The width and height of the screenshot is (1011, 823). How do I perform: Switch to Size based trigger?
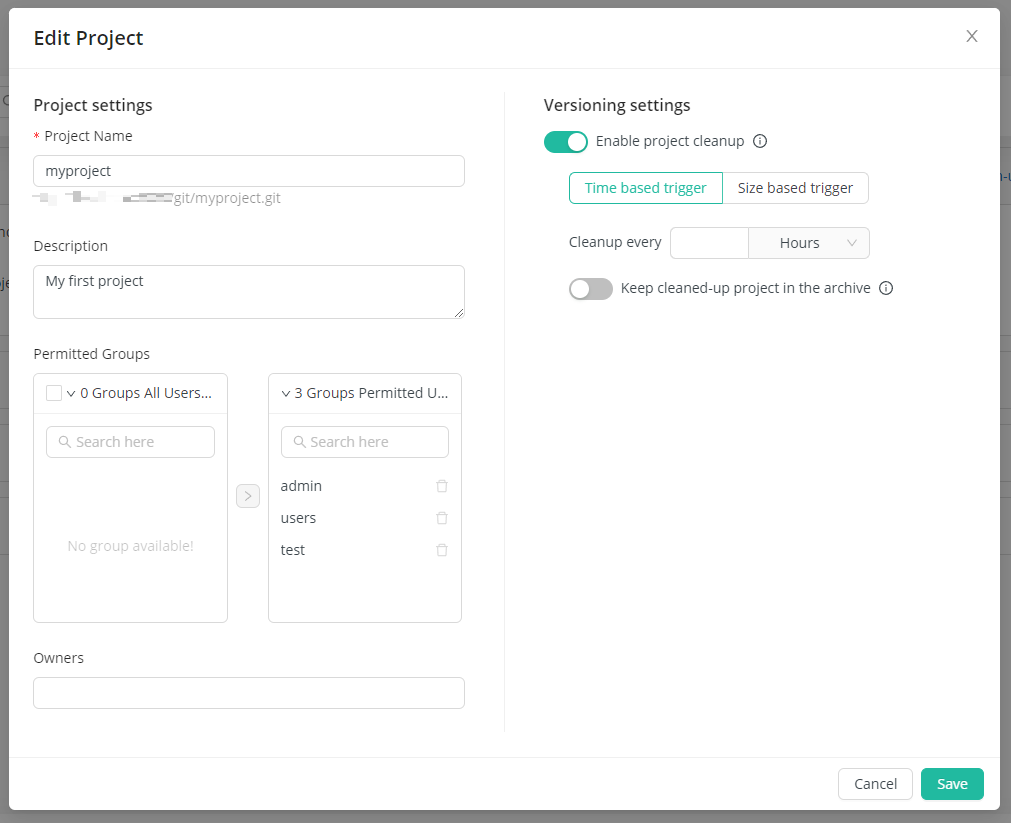click(x=795, y=188)
